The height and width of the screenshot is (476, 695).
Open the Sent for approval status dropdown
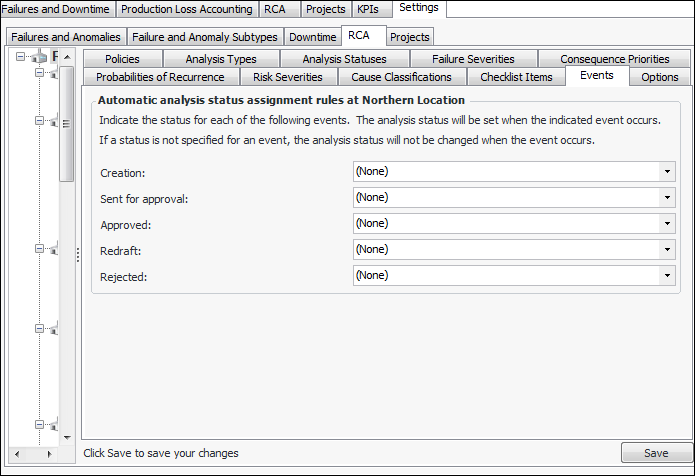(x=514, y=197)
